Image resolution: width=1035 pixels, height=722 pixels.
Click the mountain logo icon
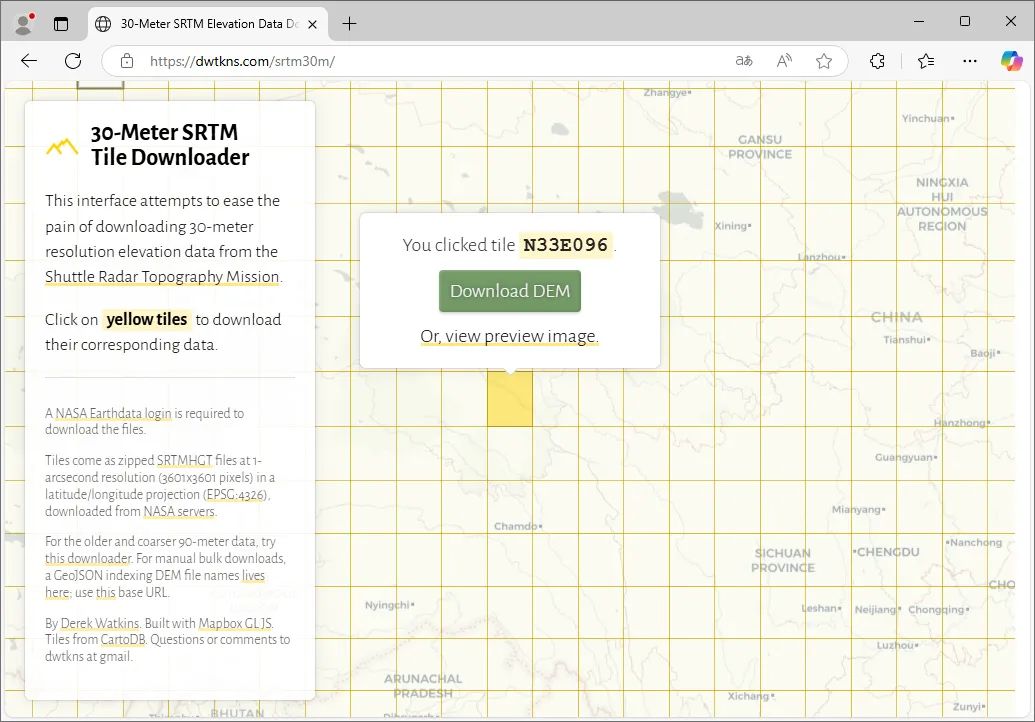[x=62, y=144]
